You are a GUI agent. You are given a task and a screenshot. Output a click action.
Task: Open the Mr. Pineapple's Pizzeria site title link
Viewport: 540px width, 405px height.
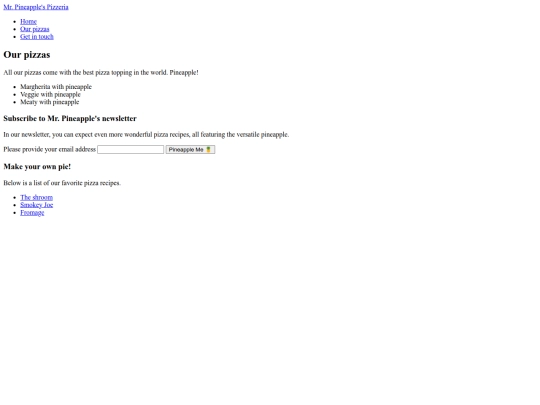coord(36,7)
